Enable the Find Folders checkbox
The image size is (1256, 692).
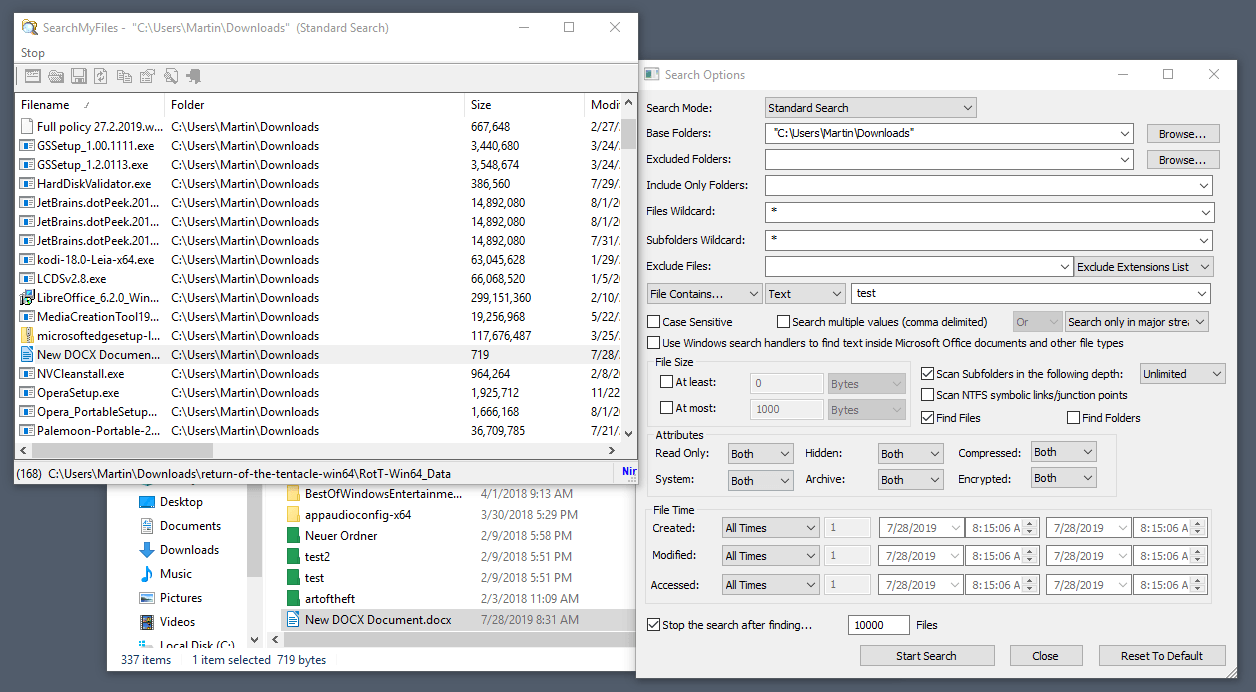[x=1073, y=417]
